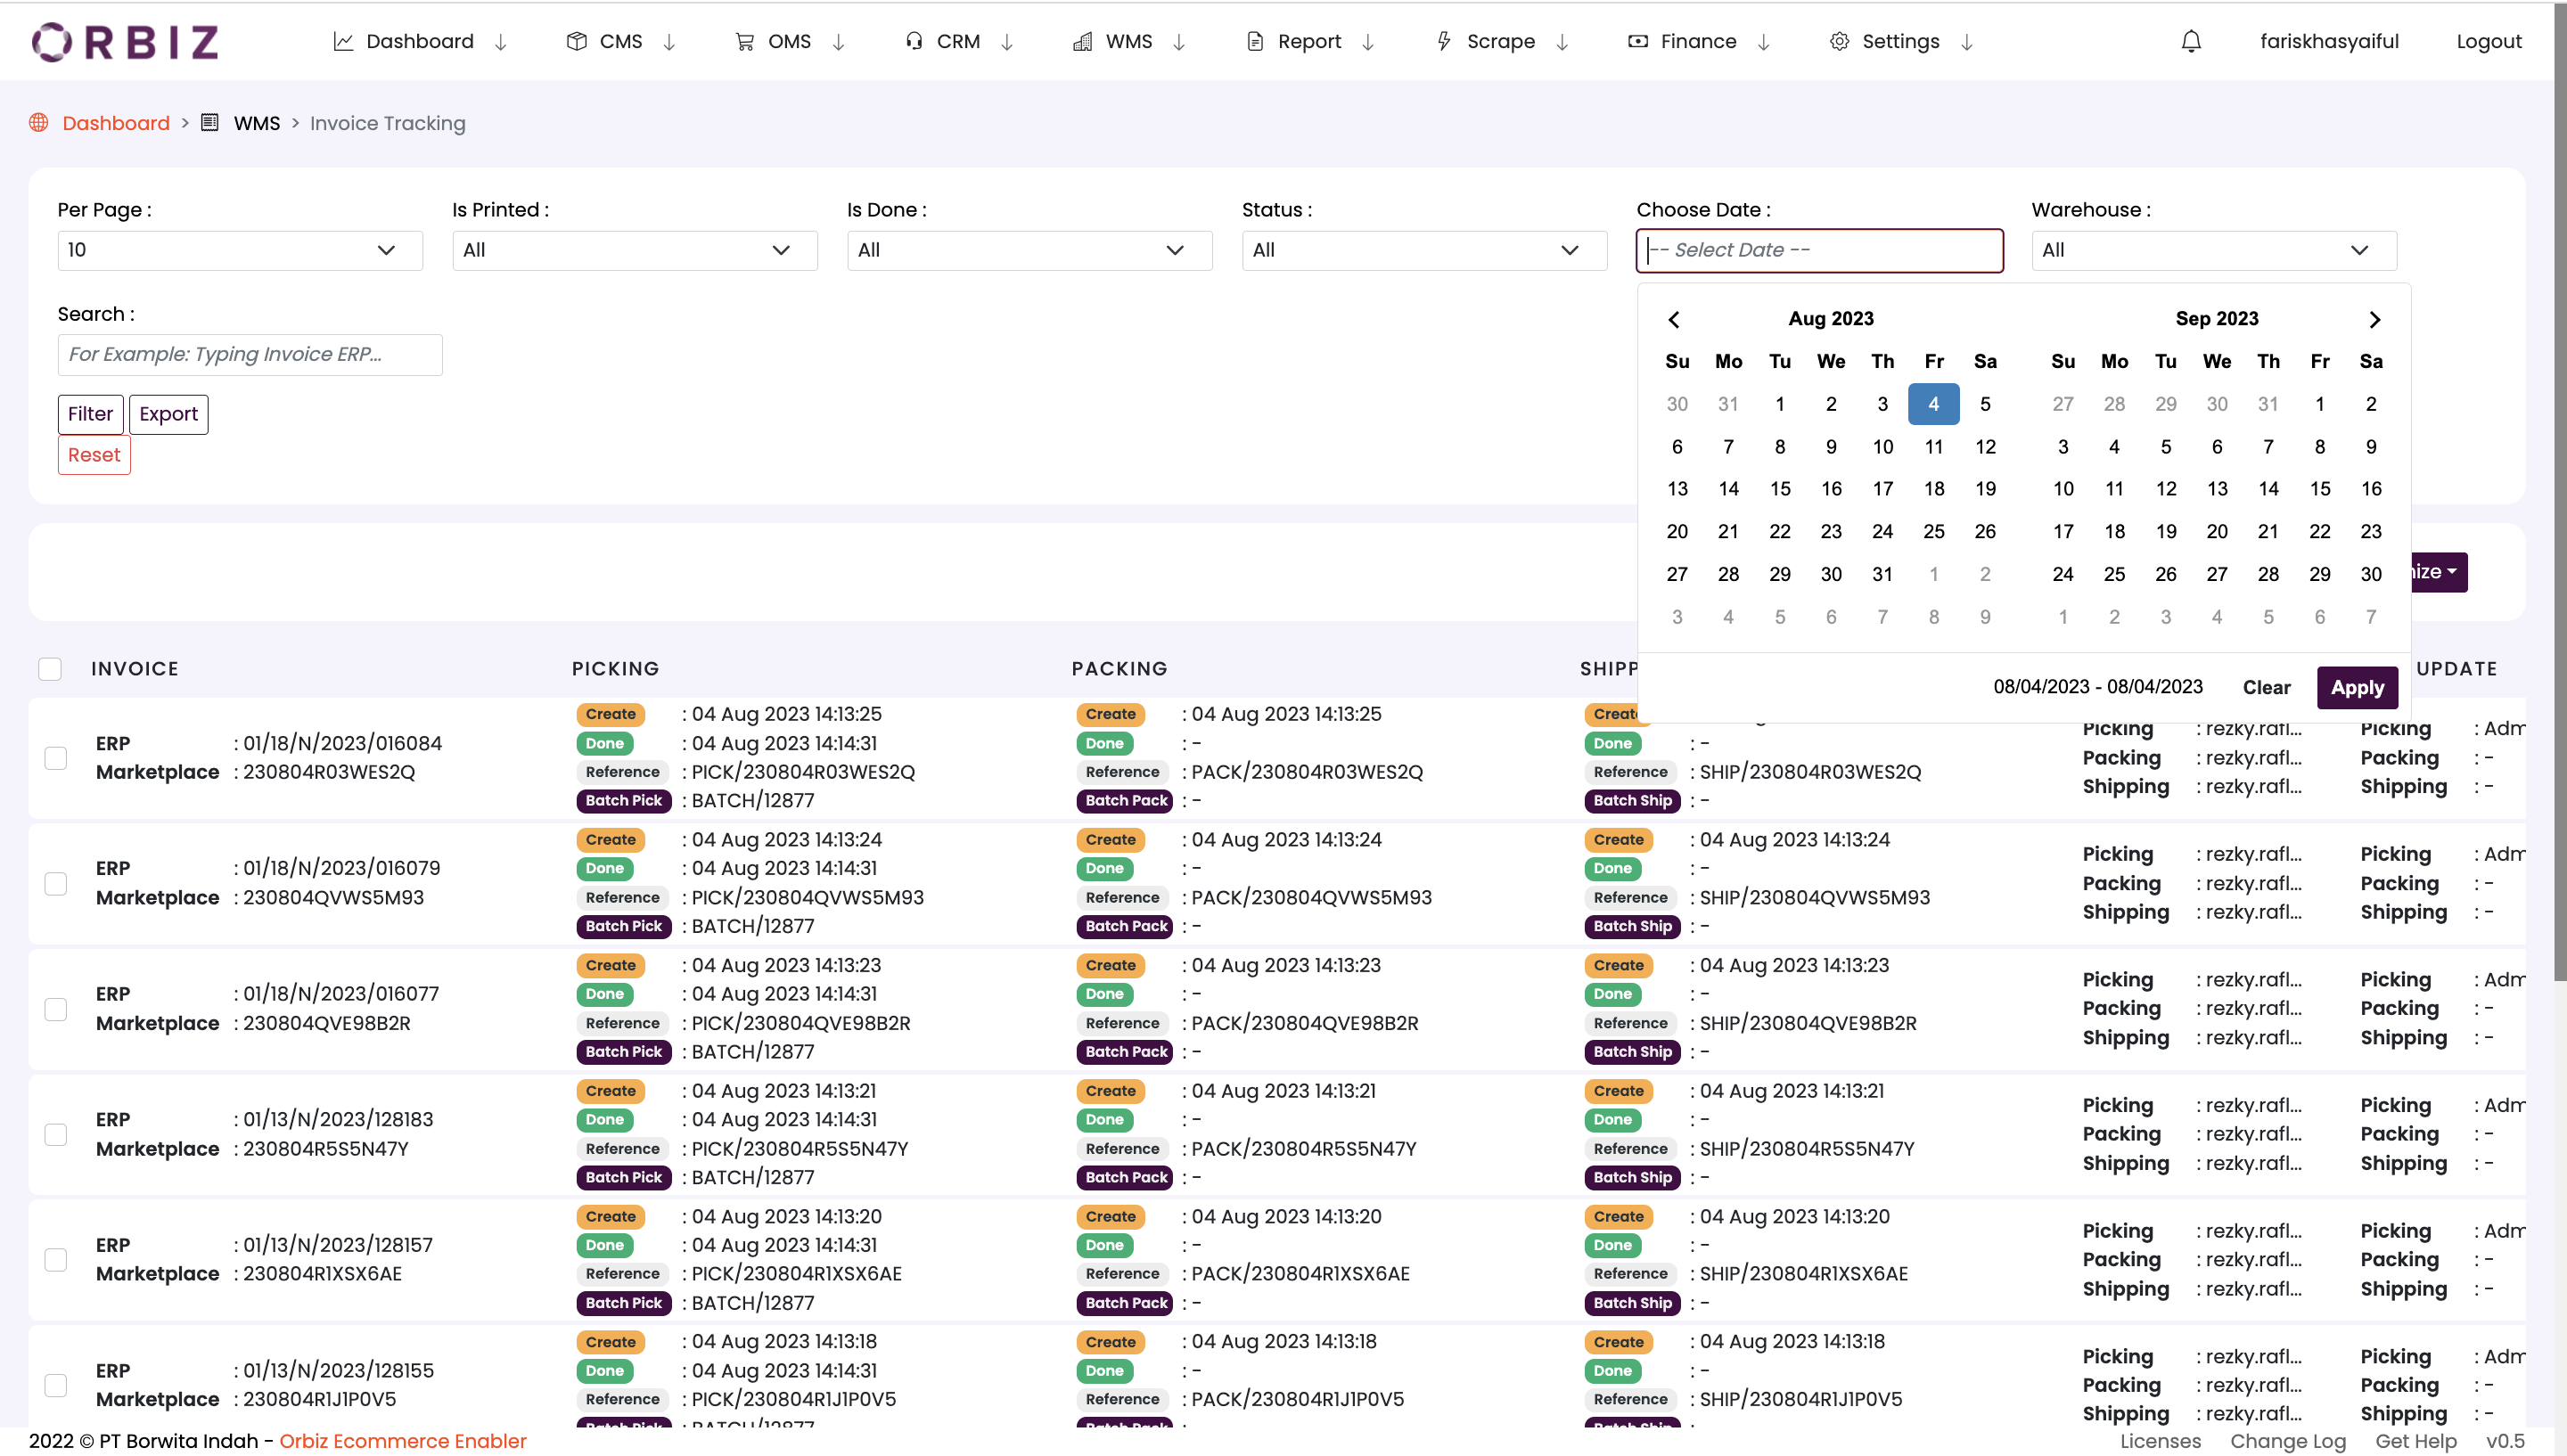Go to next month in calendar
Viewport: 2567px width, 1456px height.
2374,320
